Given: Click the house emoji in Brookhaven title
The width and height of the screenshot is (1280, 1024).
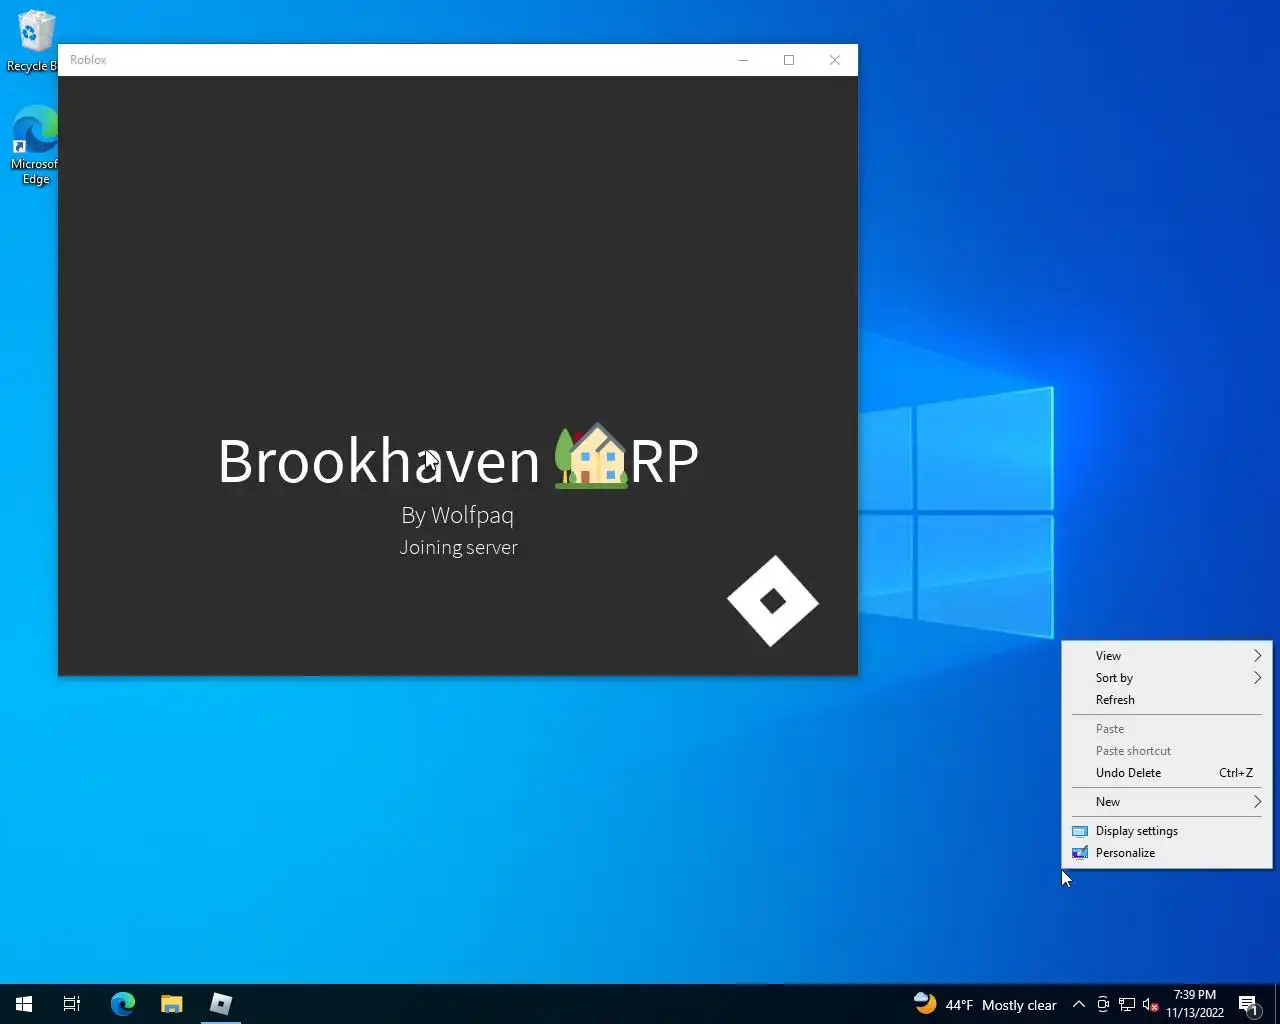Looking at the screenshot, I should [x=592, y=456].
